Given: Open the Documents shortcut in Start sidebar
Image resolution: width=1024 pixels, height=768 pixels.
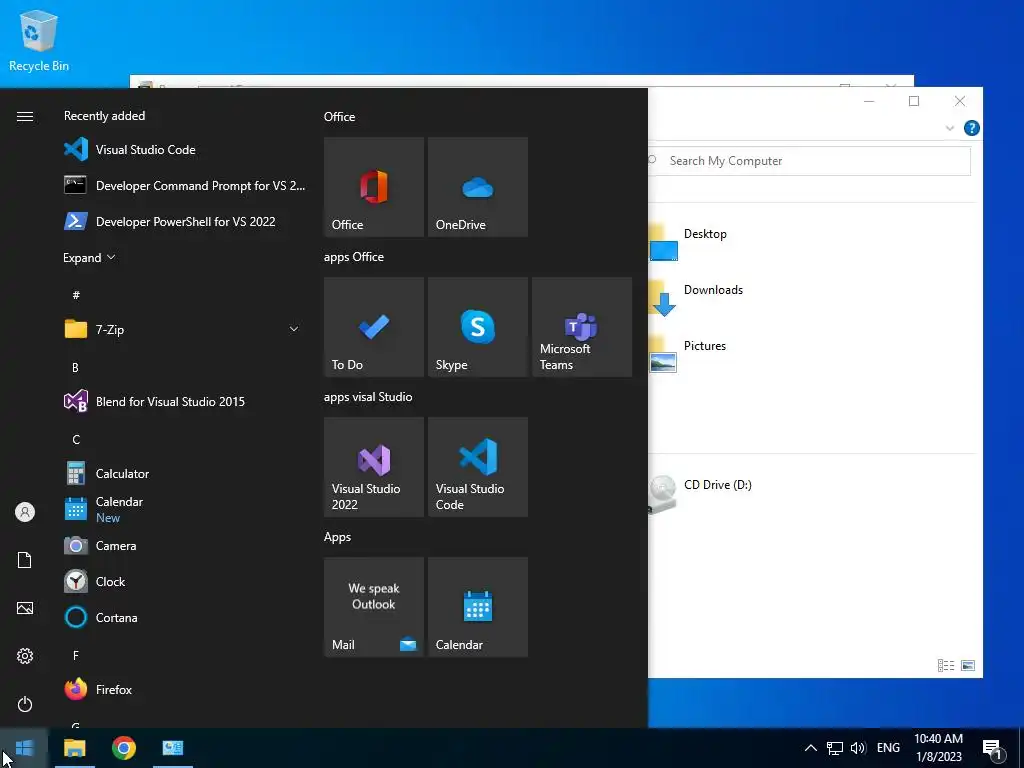Looking at the screenshot, I should (25, 560).
